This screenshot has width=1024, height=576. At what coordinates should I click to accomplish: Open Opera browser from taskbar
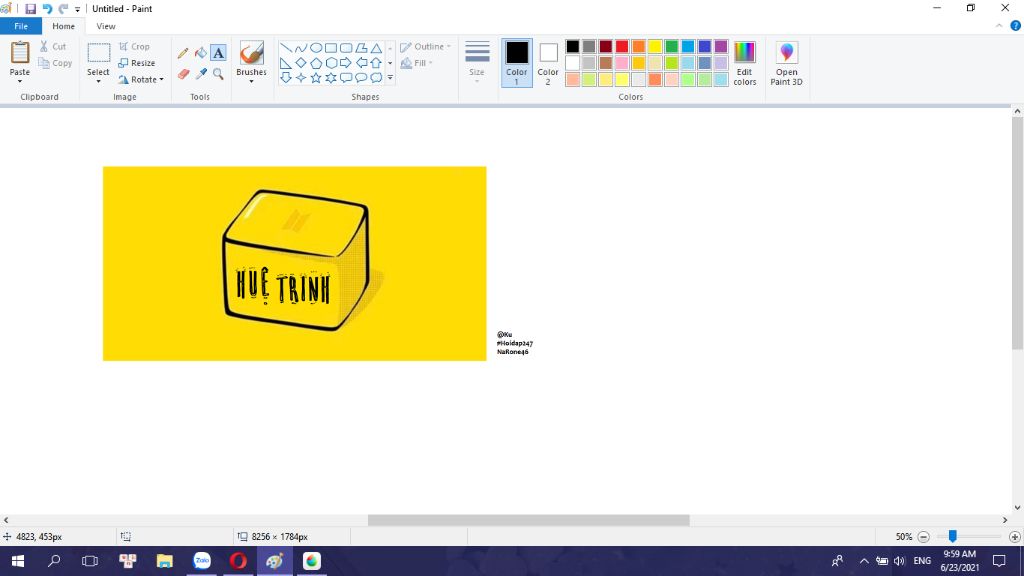[x=238, y=561]
